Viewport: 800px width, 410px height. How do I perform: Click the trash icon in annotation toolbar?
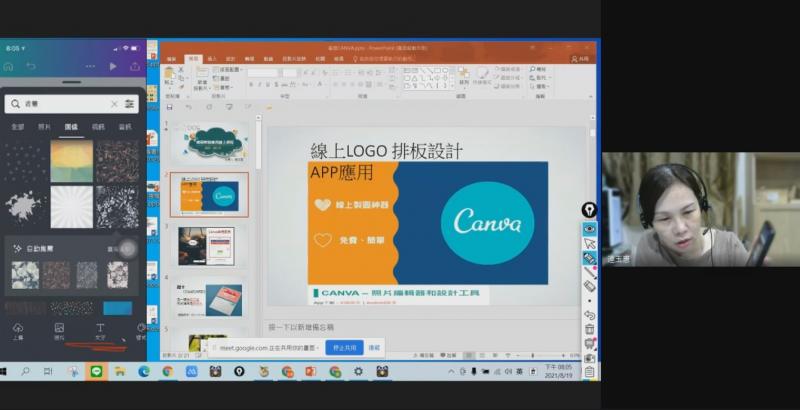pos(589,329)
